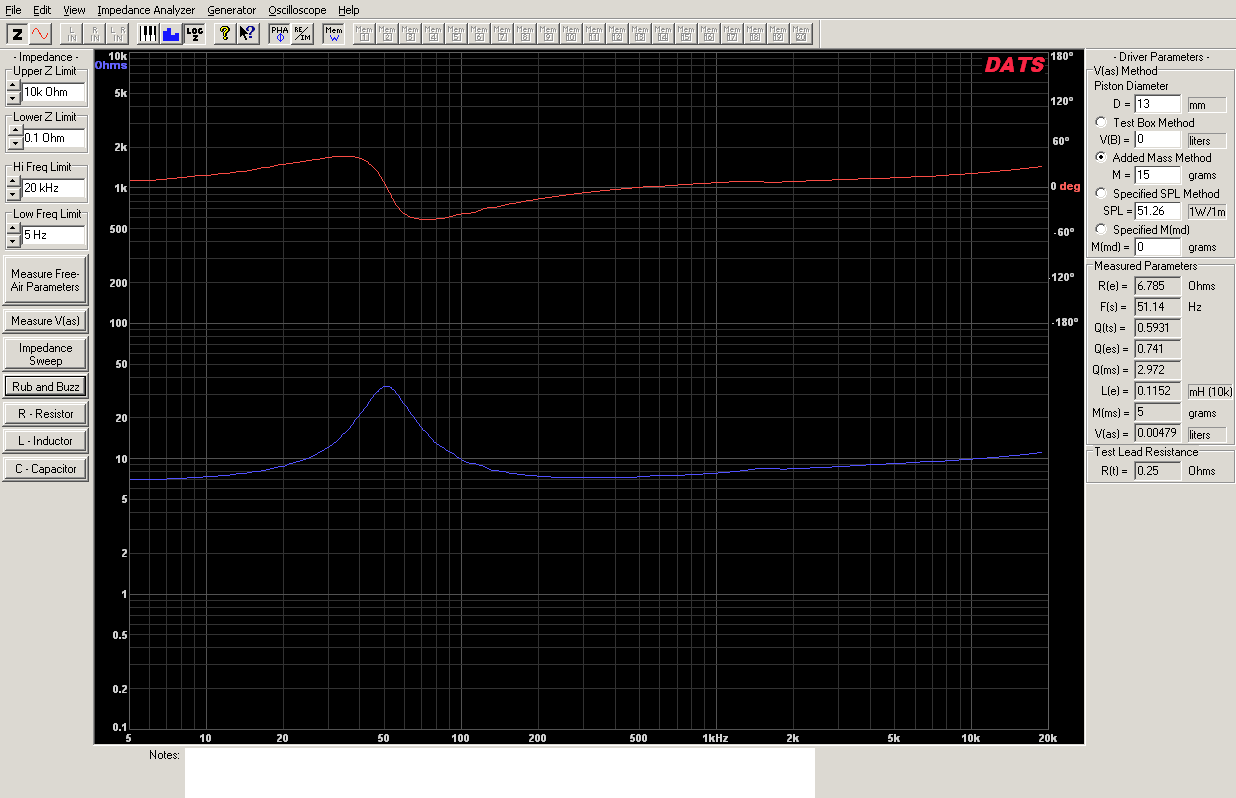Decrease the Upper Z Limit with down arrow
This screenshot has height=798, width=1236.
coord(13,98)
